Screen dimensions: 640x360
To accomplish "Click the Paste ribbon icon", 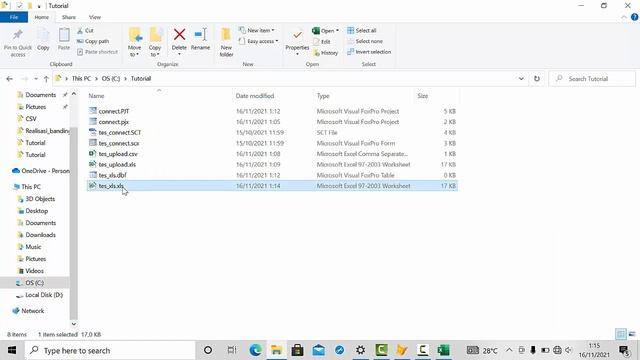I will (x=64, y=35).
